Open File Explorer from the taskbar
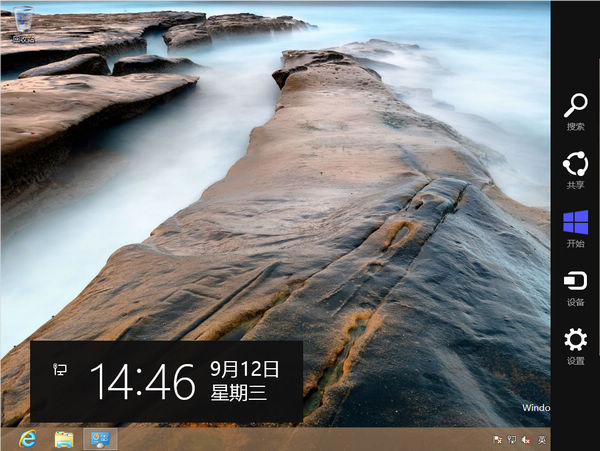Screen dimensions: 600x451 click(64, 439)
